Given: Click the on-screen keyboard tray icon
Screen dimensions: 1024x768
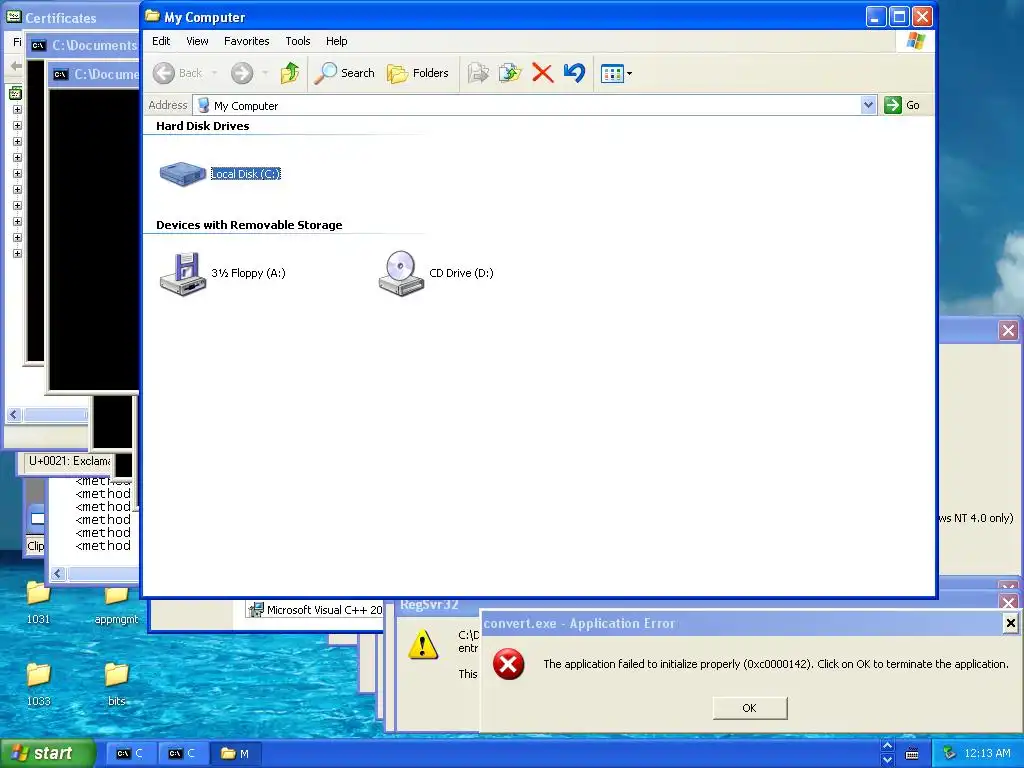Looking at the screenshot, I should point(912,754).
